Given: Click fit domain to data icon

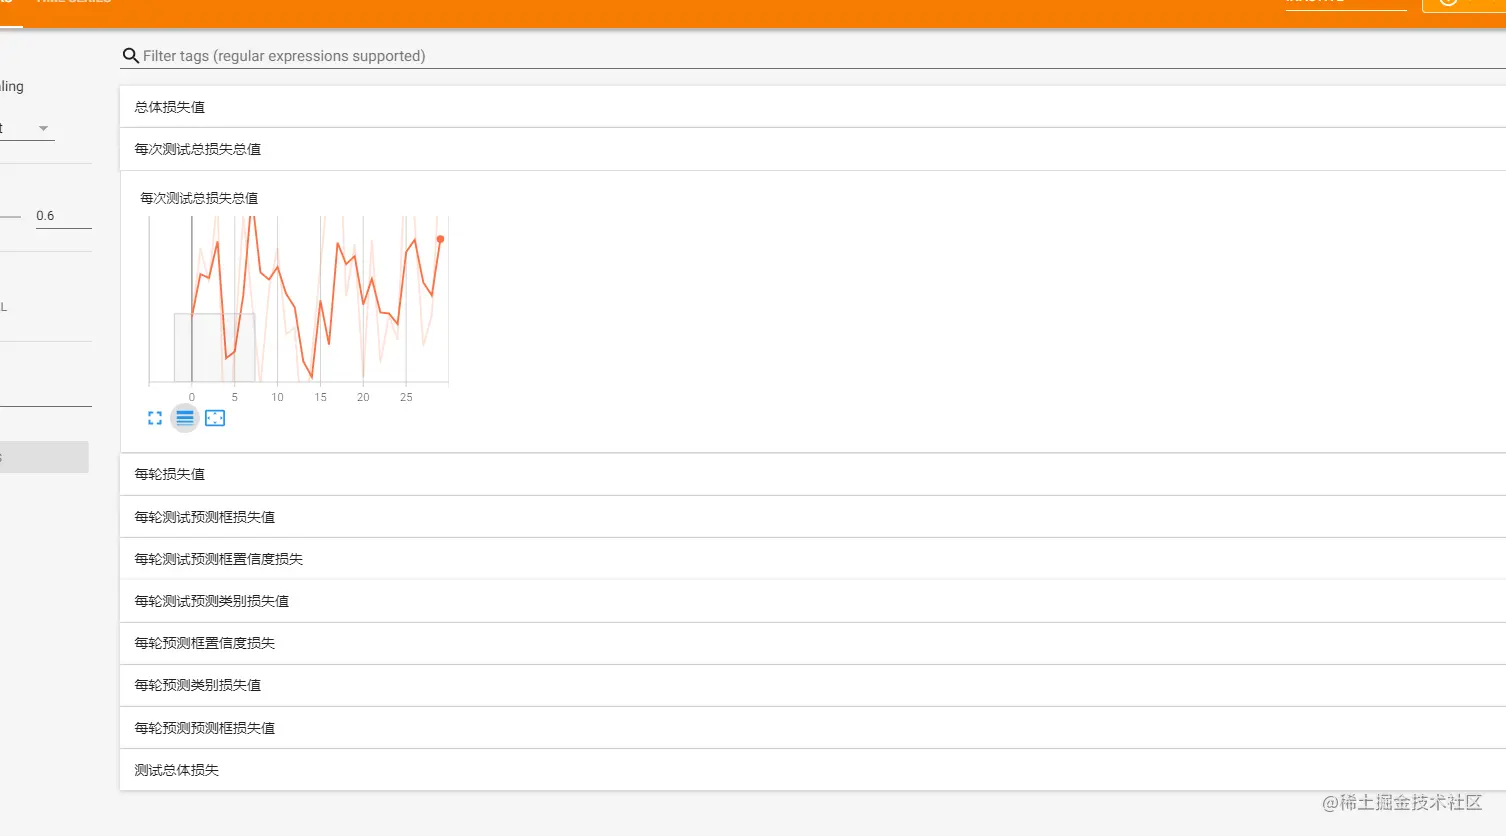Looking at the screenshot, I should tap(215, 418).
